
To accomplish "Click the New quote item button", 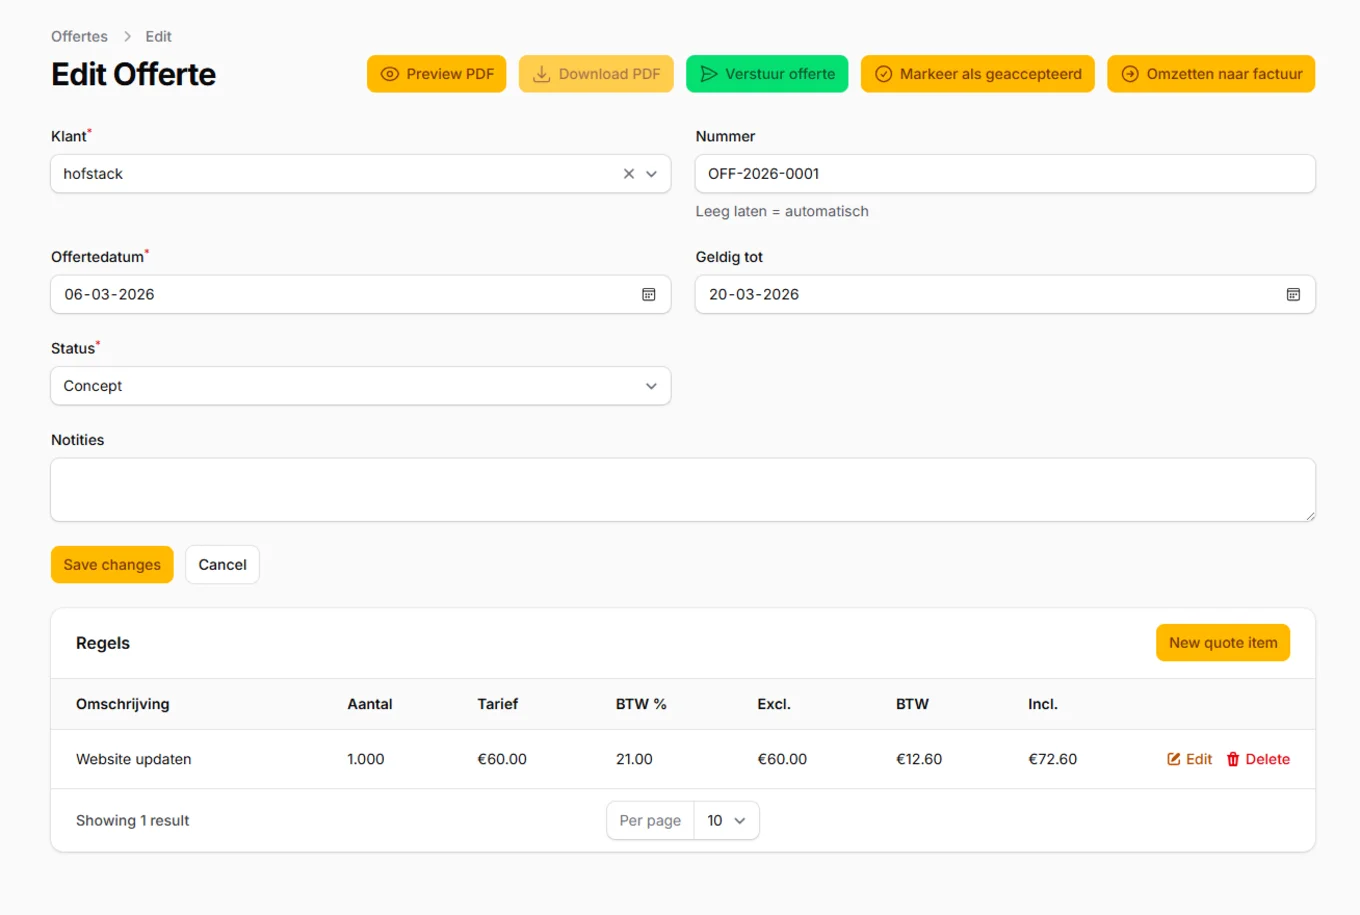I will coord(1222,642).
